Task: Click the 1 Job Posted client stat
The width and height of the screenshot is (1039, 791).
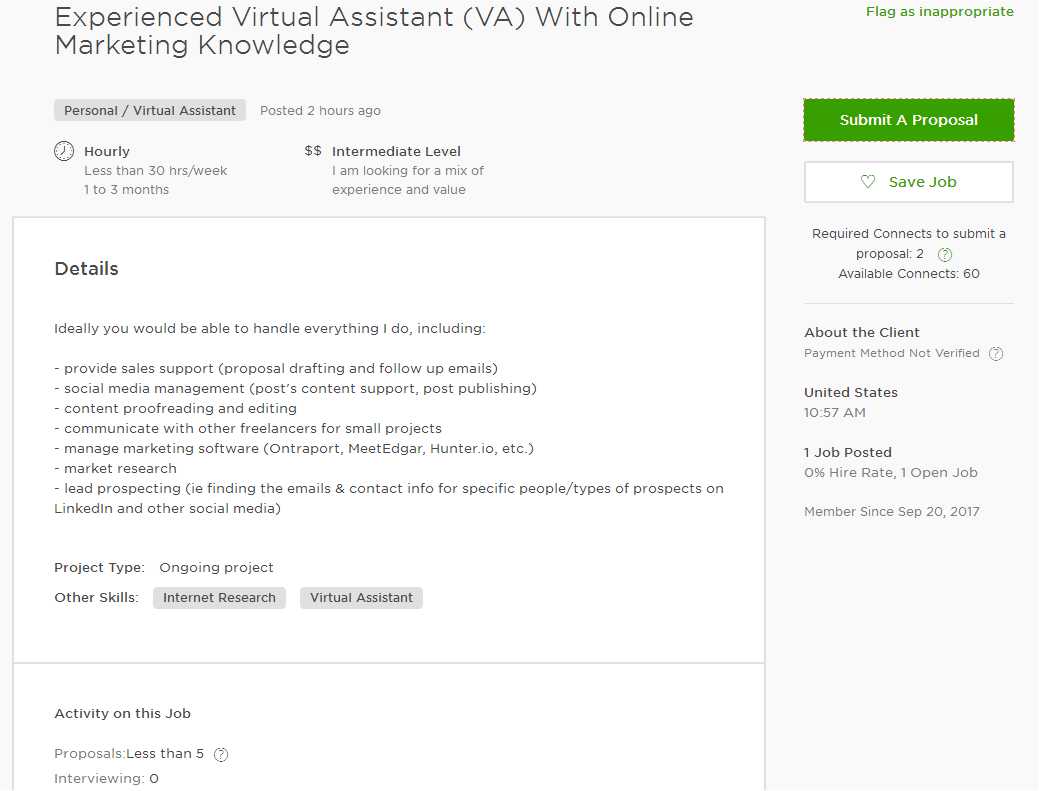Action: [x=848, y=452]
